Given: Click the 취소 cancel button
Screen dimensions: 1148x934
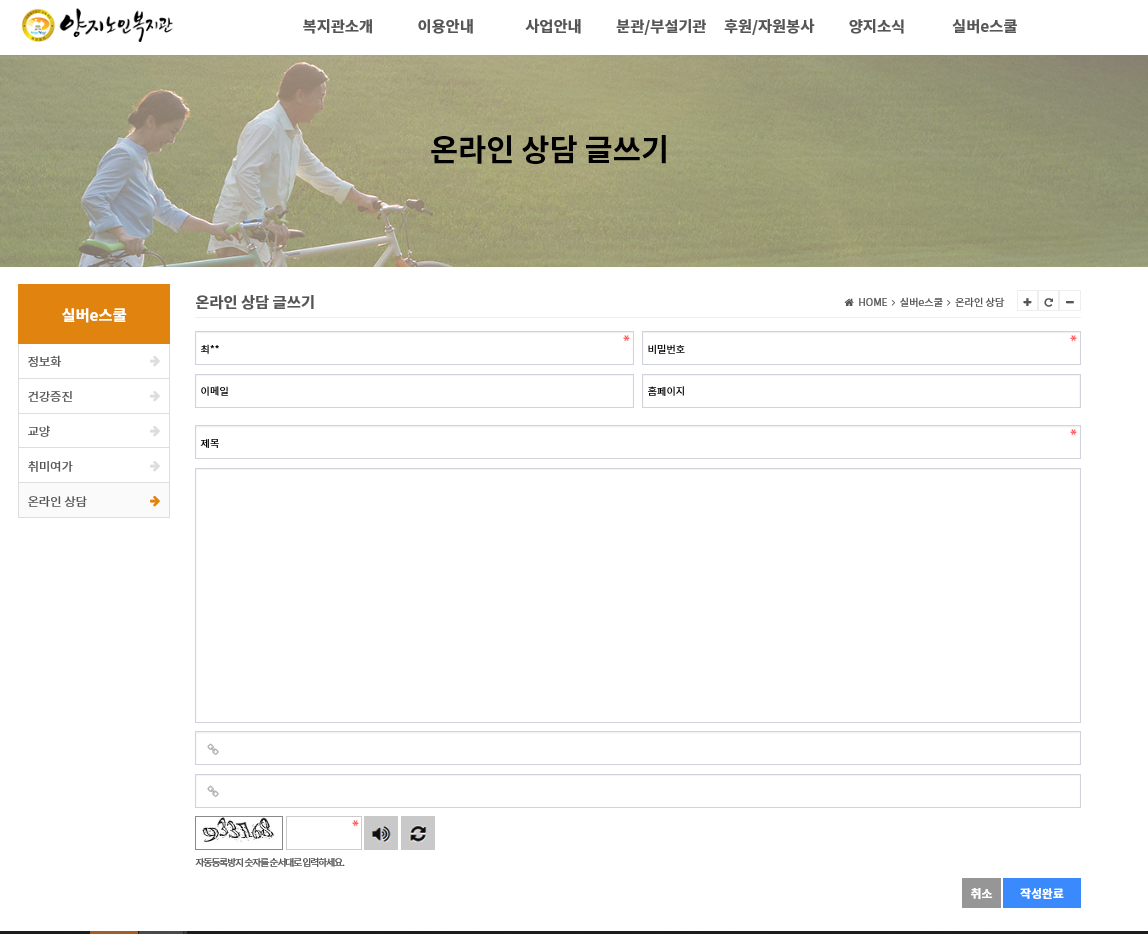Looking at the screenshot, I should (981, 893).
